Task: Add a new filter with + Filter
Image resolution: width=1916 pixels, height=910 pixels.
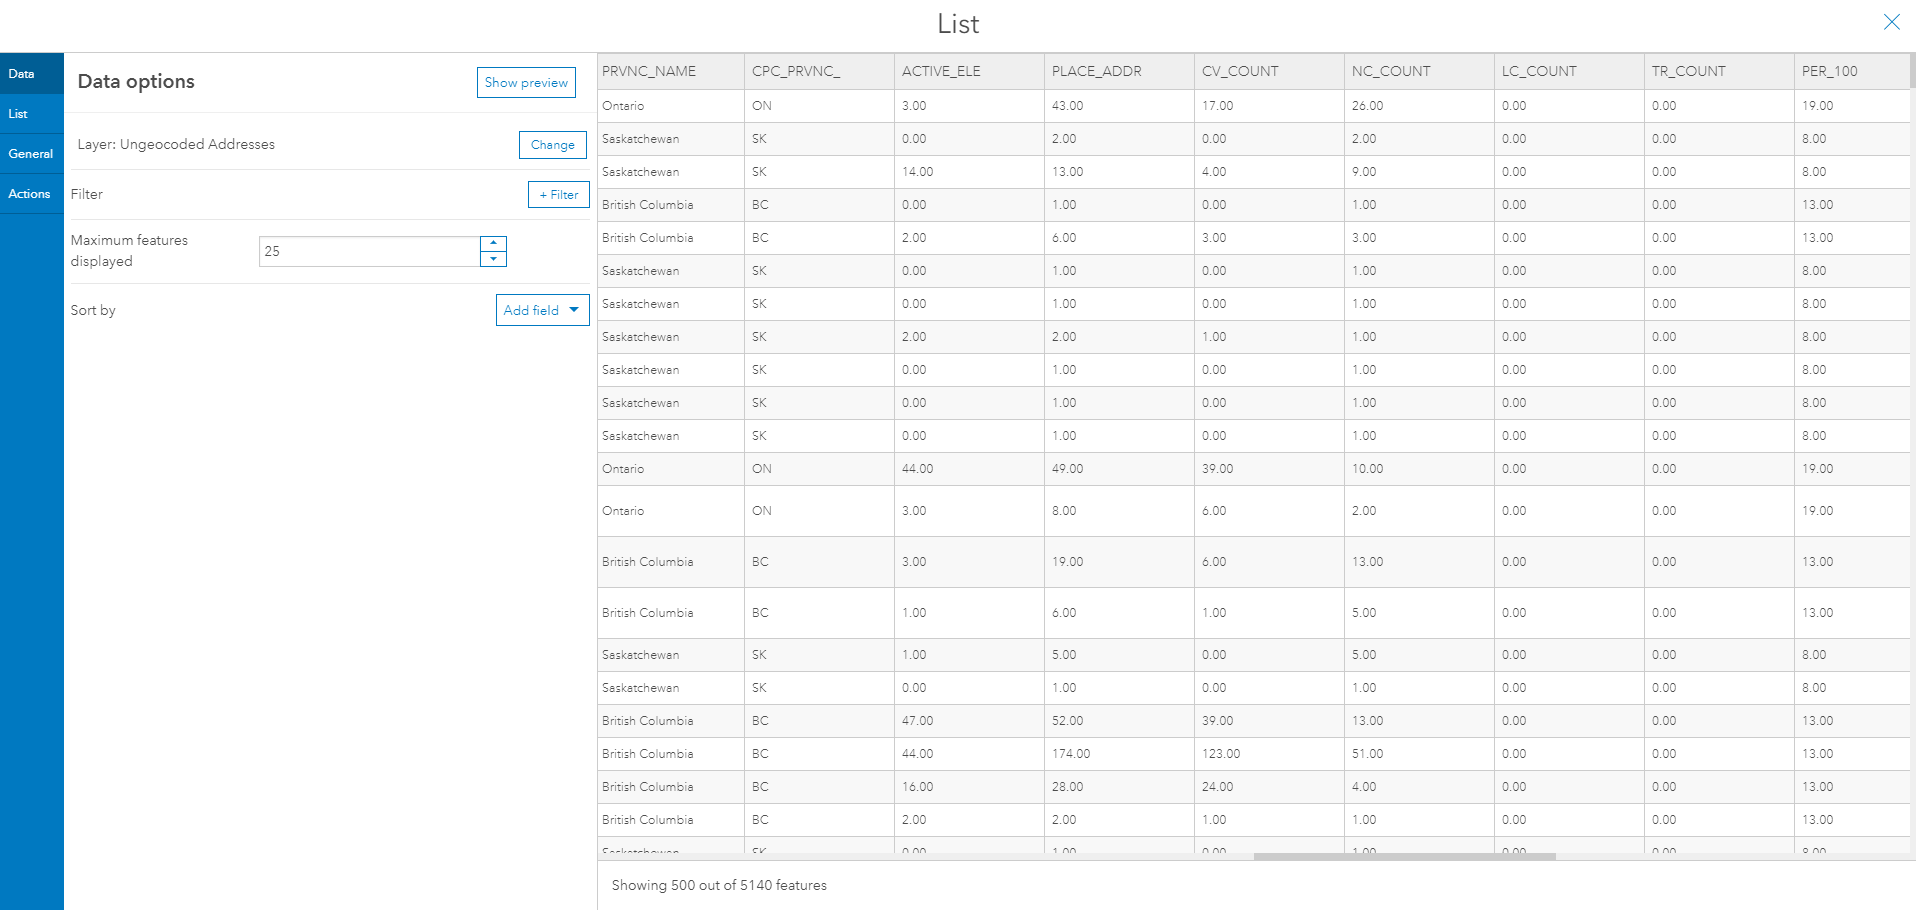Action: coord(558,195)
